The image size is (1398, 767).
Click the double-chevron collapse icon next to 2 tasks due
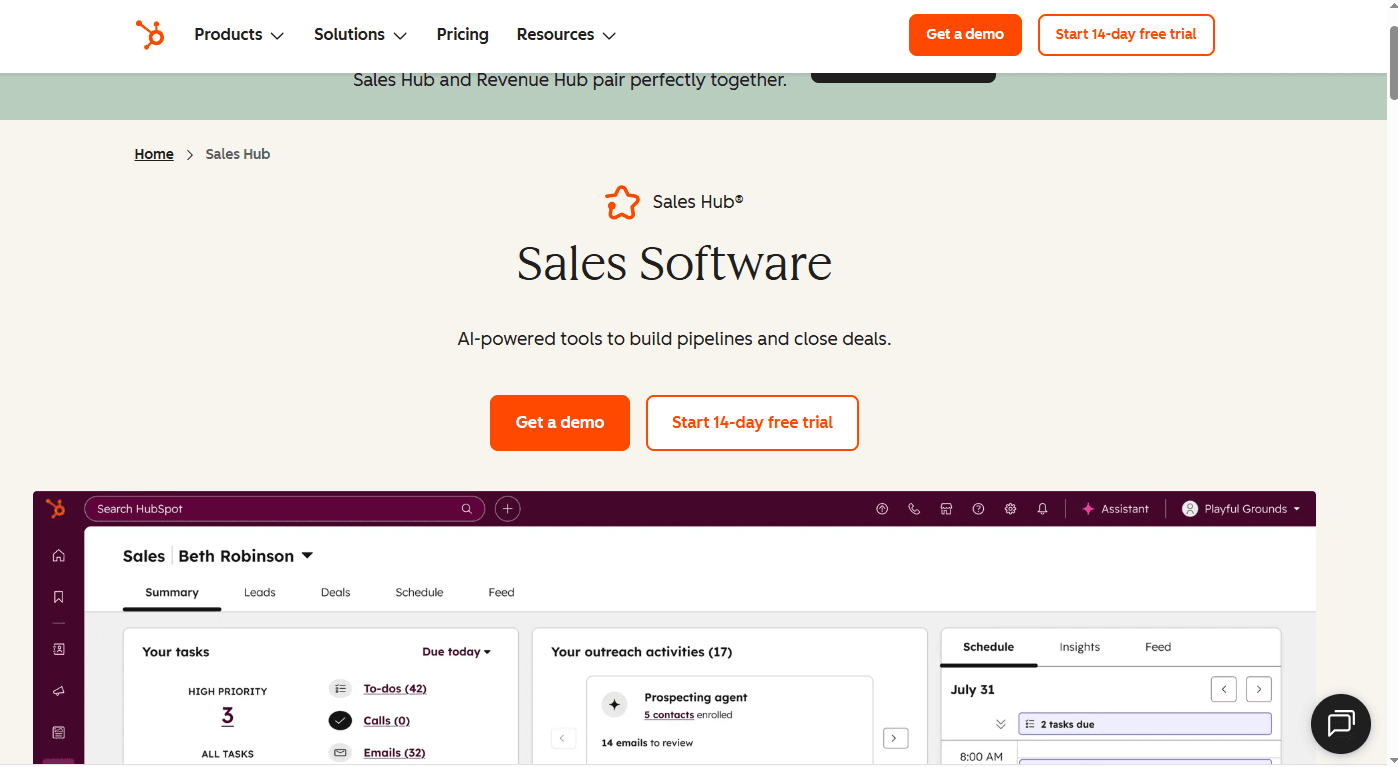1000,724
